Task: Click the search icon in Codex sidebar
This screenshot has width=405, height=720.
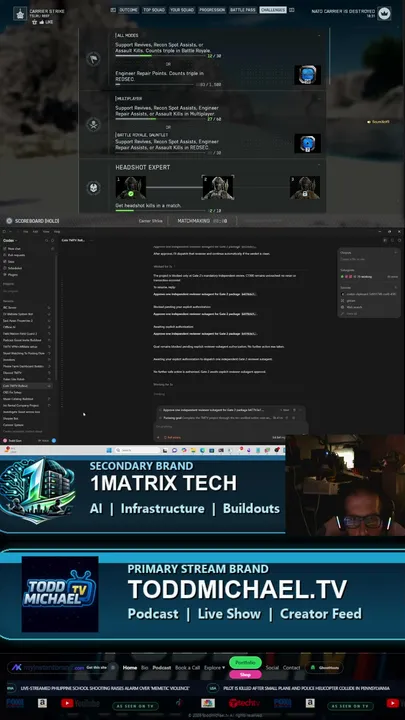Action: (46, 240)
